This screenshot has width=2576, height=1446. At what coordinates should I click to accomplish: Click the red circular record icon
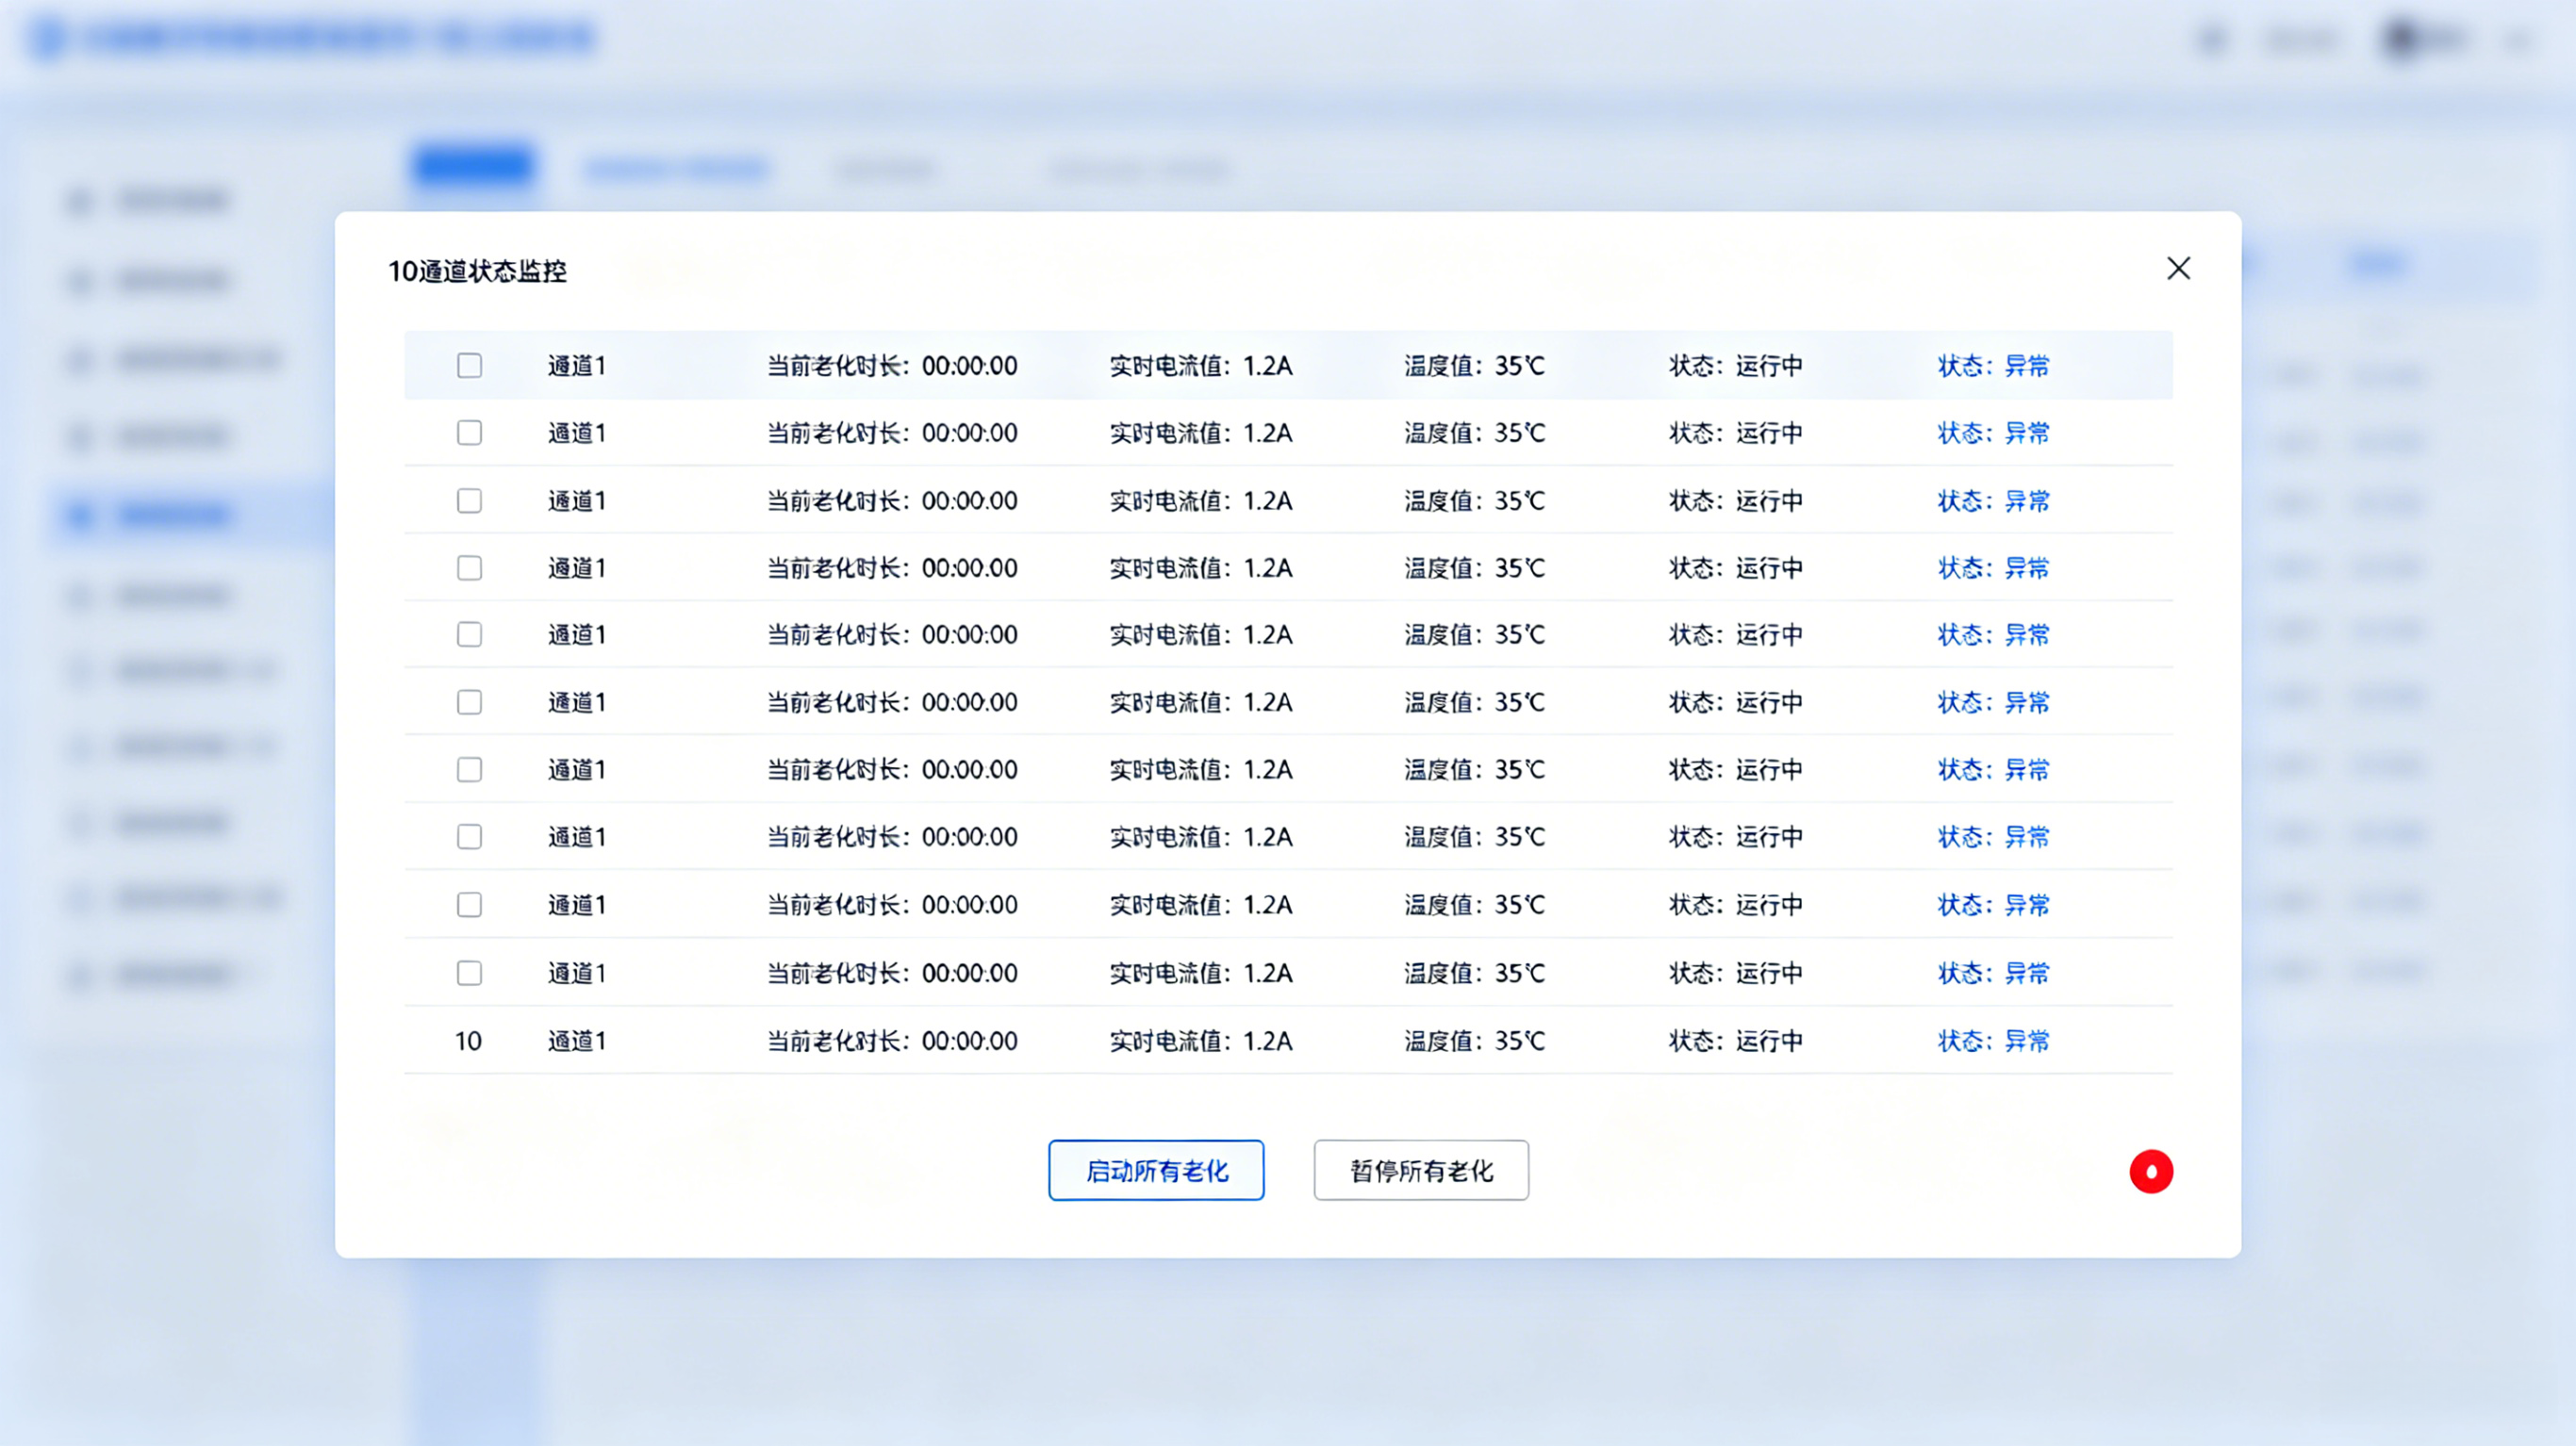click(x=2151, y=1171)
